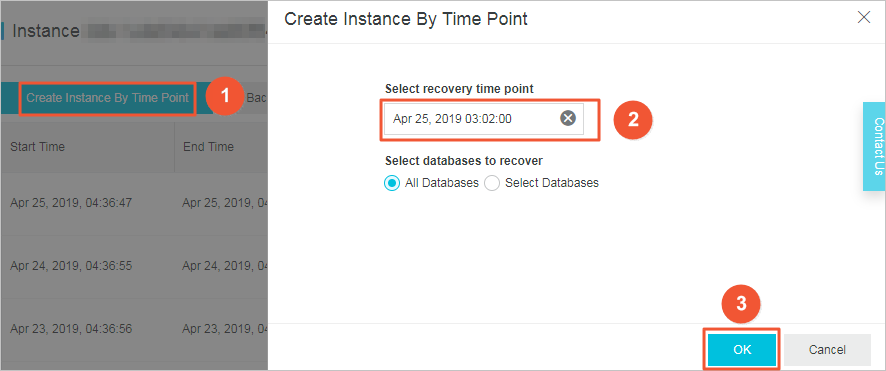Close the Create Instance dialog with X
The width and height of the screenshot is (886, 371).
[863, 18]
